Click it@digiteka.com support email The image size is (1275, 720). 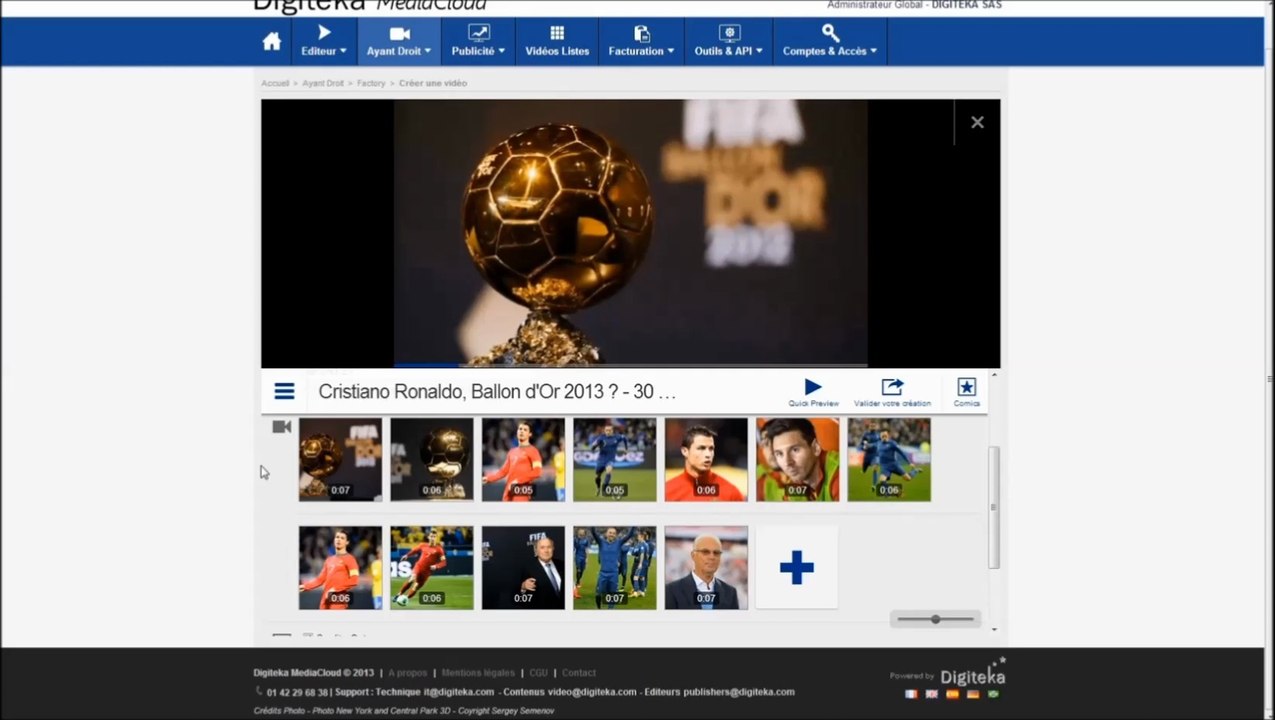coord(459,692)
